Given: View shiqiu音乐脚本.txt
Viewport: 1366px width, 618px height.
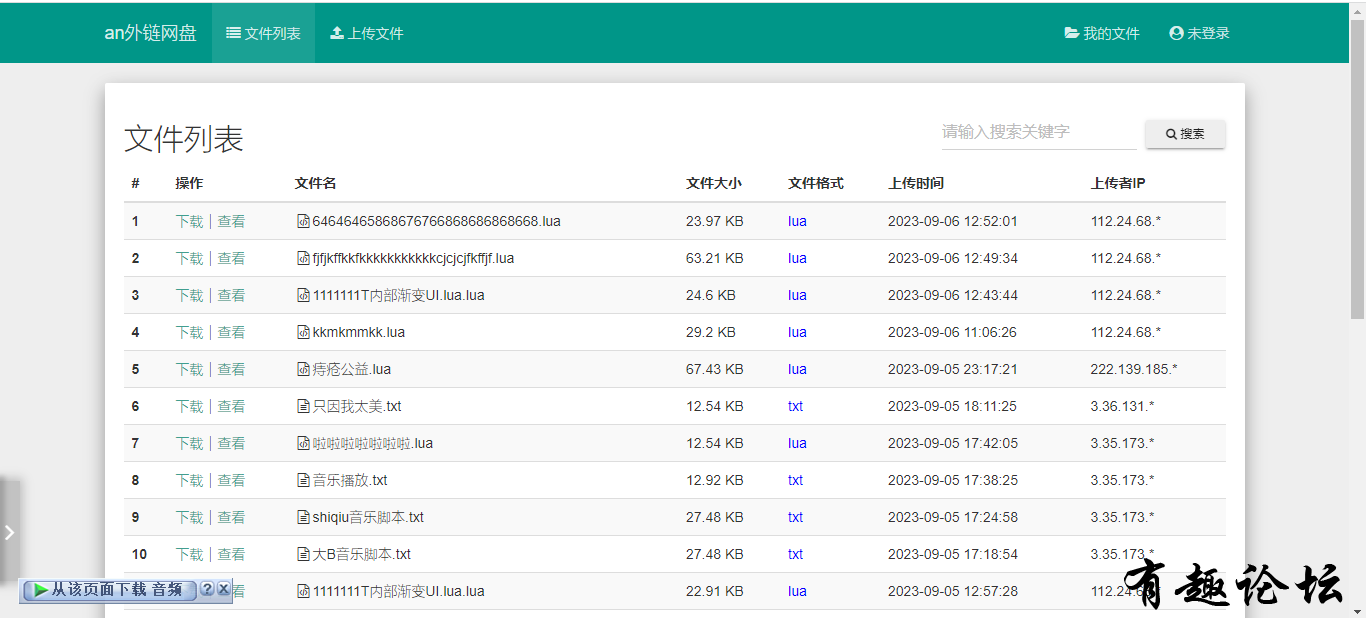Looking at the screenshot, I should pyautogui.click(x=231, y=517).
